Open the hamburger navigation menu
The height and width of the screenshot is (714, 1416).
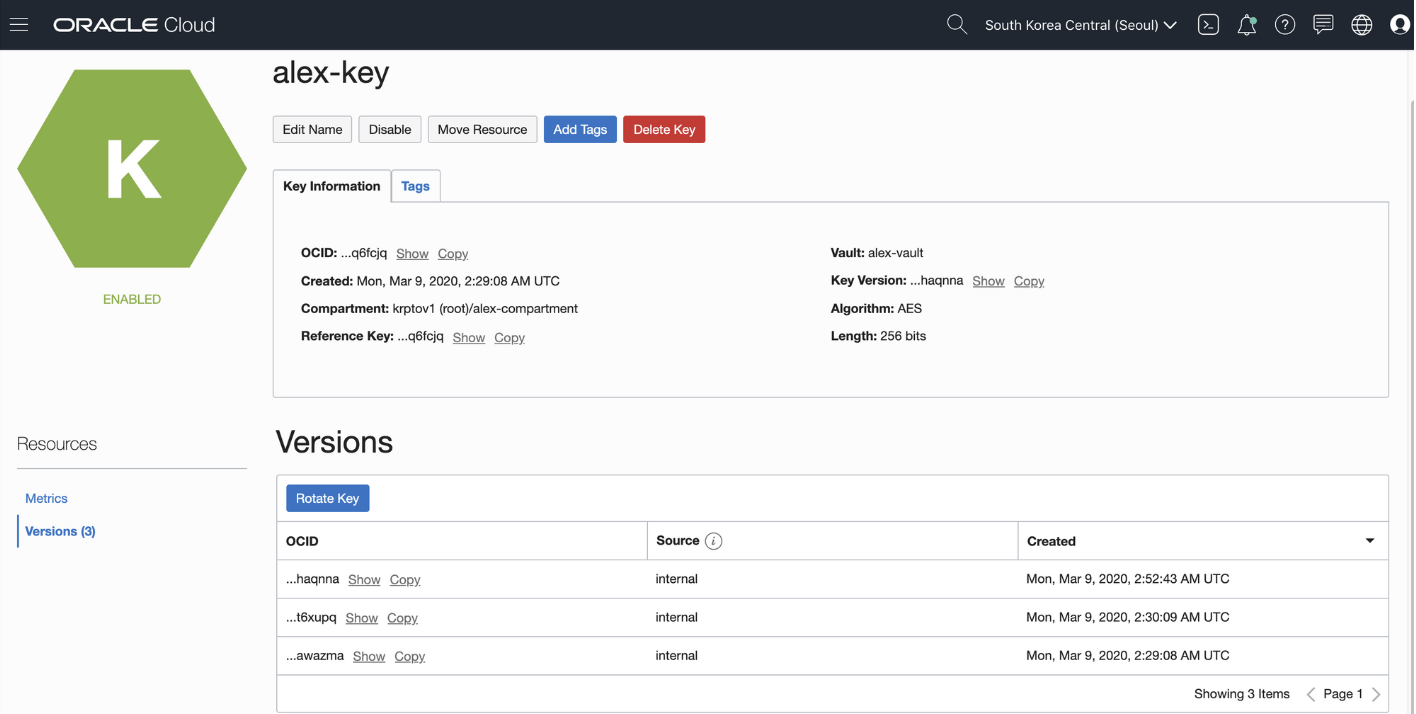18,25
